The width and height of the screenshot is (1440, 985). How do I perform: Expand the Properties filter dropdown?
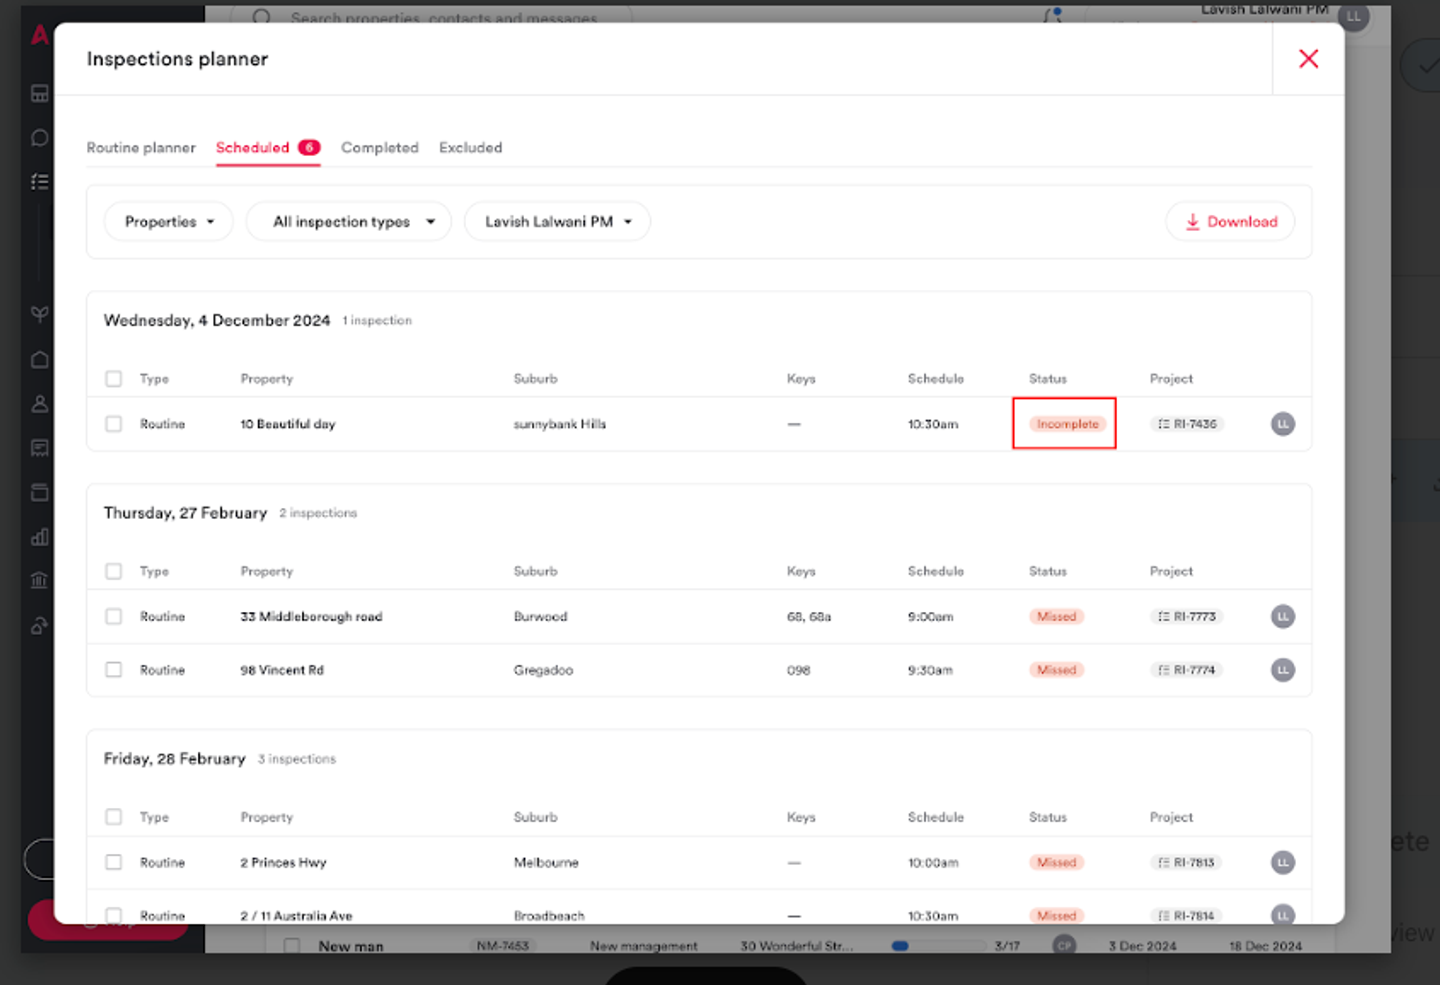[x=168, y=222]
